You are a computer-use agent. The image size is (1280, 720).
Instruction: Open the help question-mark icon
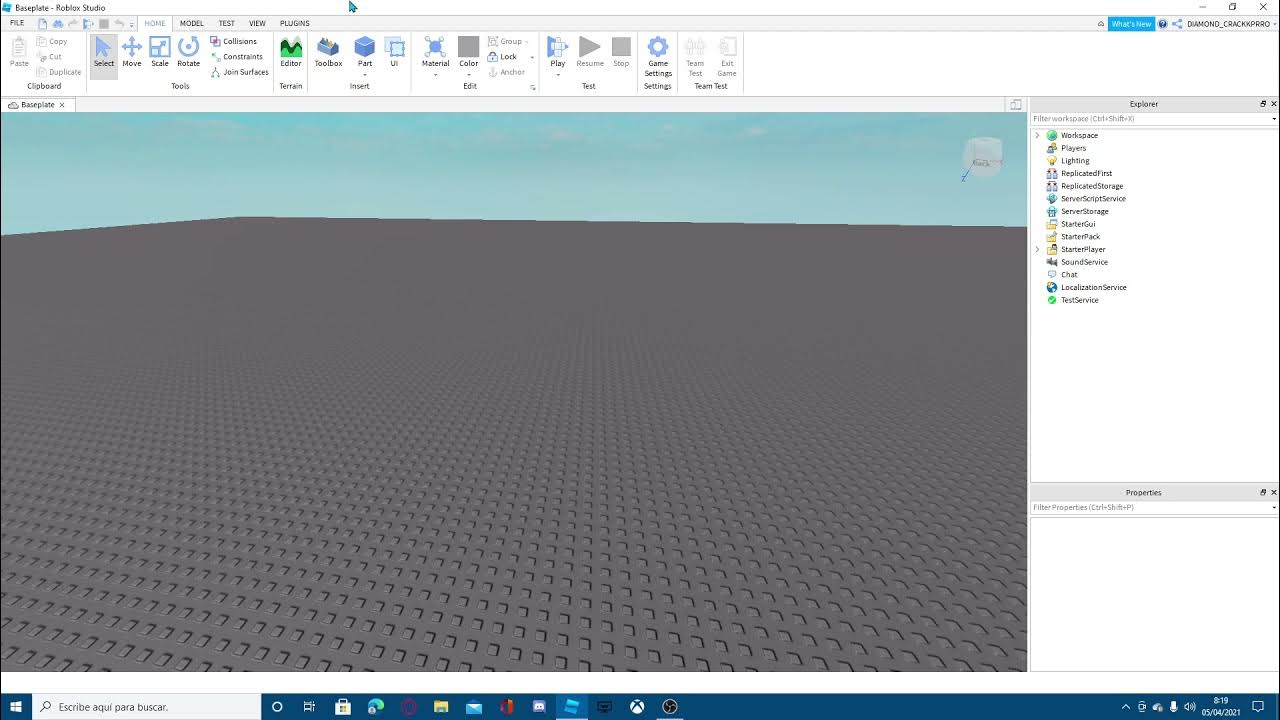click(1163, 23)
